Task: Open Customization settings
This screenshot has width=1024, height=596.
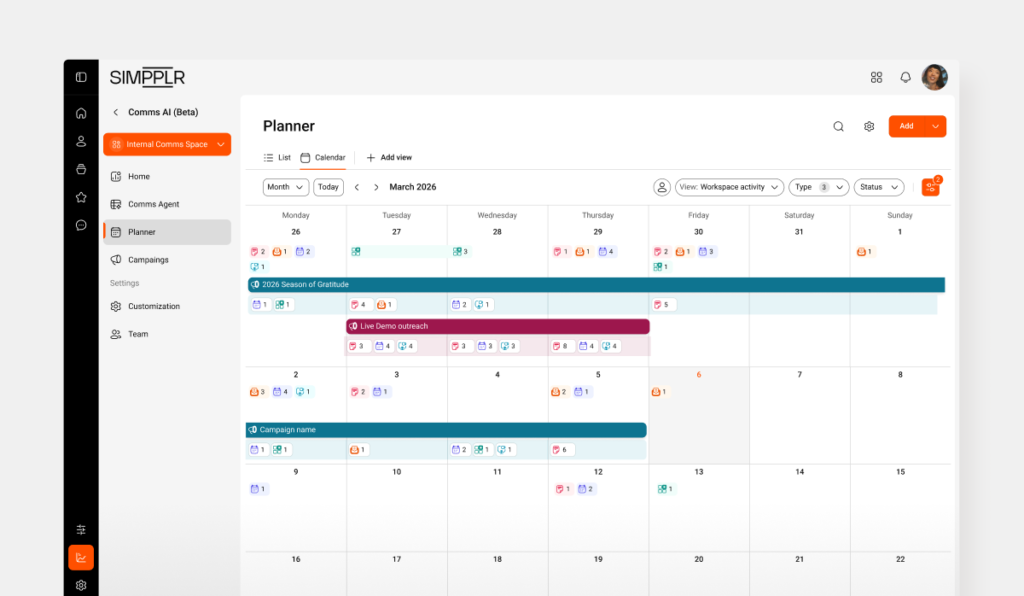Action: (167, 306)
